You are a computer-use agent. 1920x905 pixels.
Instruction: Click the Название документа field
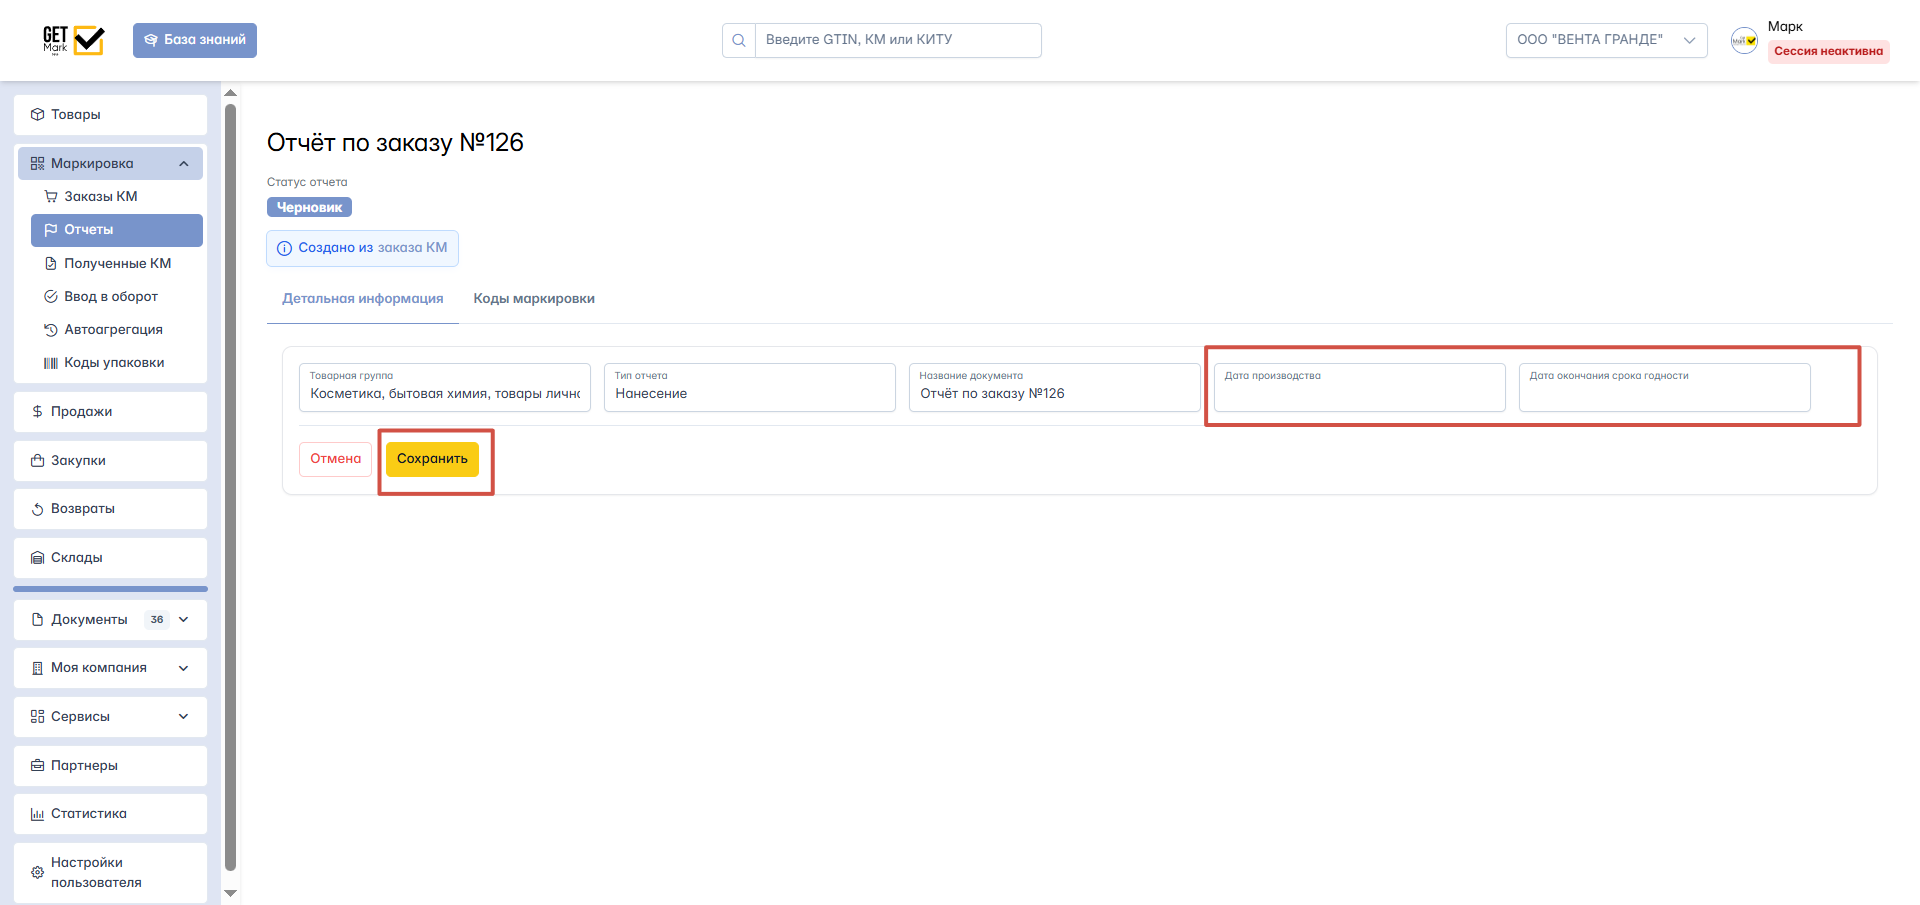pyautogui.click(x=1055, y=387)
